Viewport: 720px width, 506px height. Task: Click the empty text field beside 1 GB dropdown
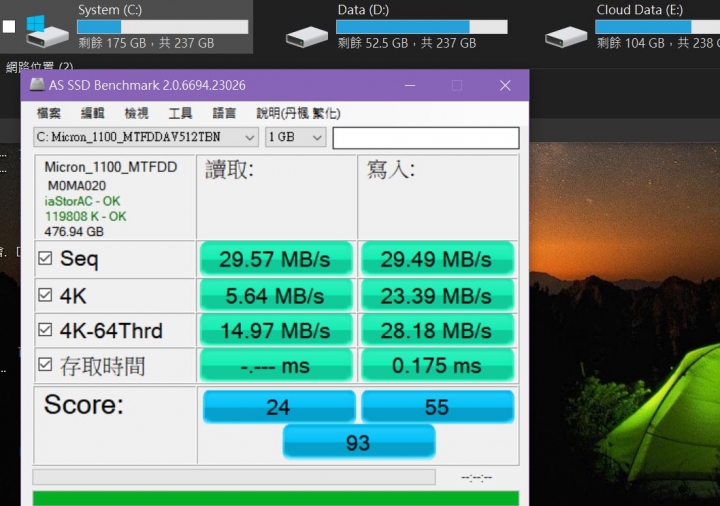point(426,138)
